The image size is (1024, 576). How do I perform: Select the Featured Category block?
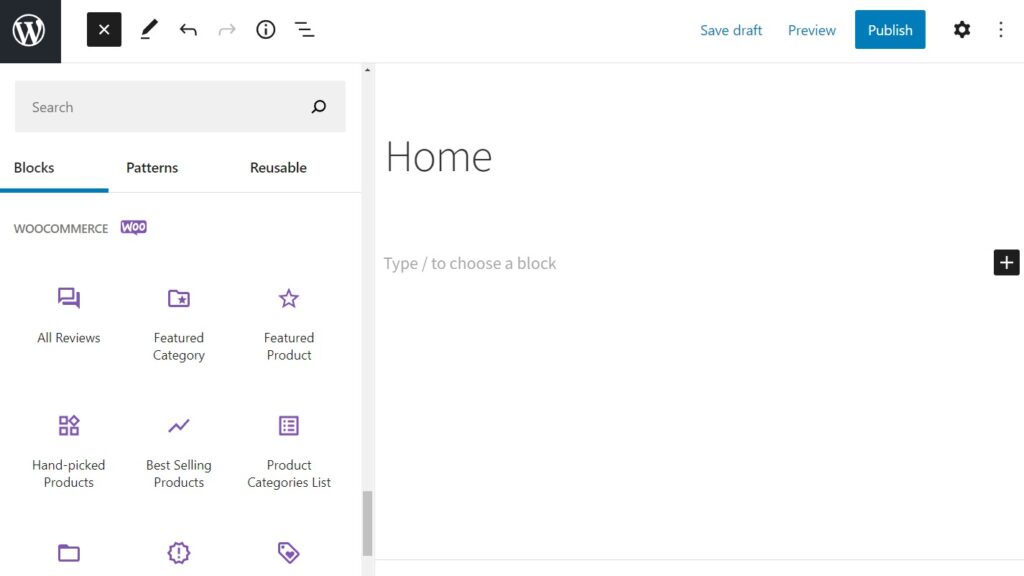(x=178, y=320)
